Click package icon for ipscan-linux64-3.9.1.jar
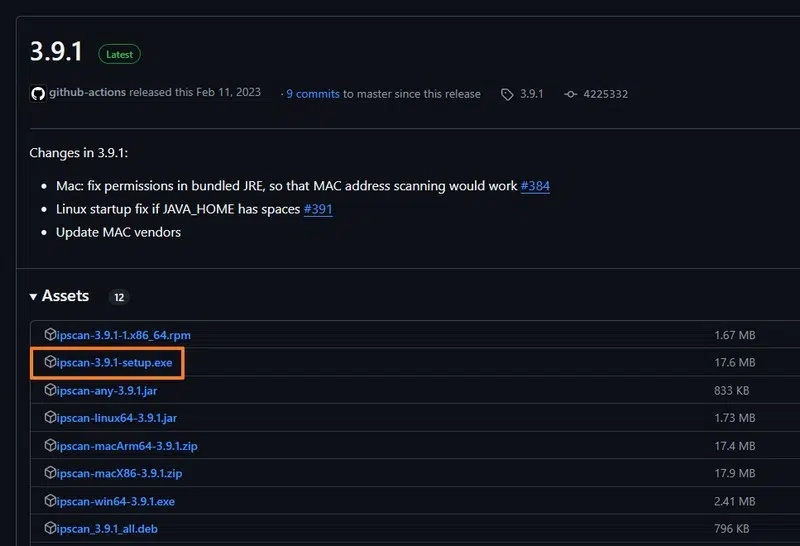 coord(50,417)
